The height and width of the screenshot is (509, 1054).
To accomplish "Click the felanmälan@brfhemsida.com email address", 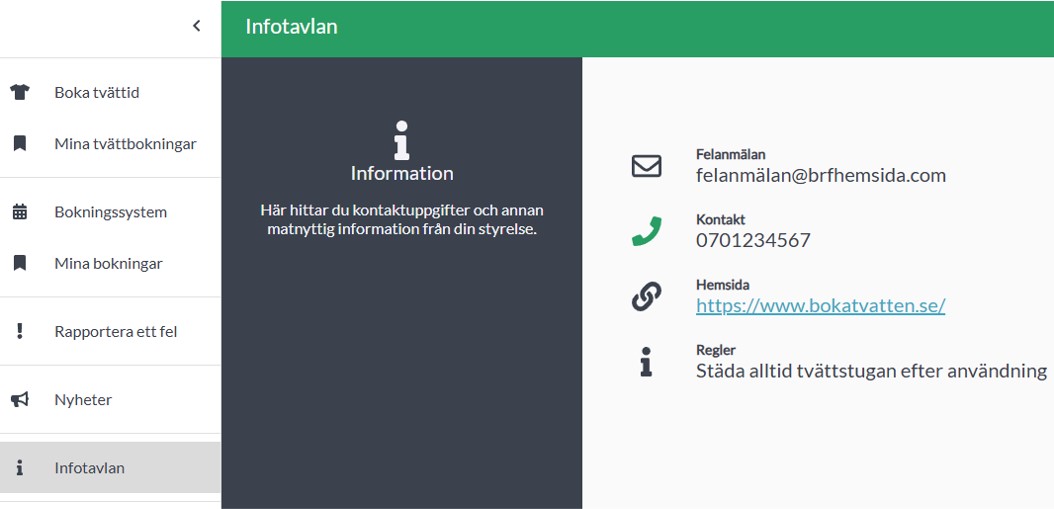I will pos(820,176).
